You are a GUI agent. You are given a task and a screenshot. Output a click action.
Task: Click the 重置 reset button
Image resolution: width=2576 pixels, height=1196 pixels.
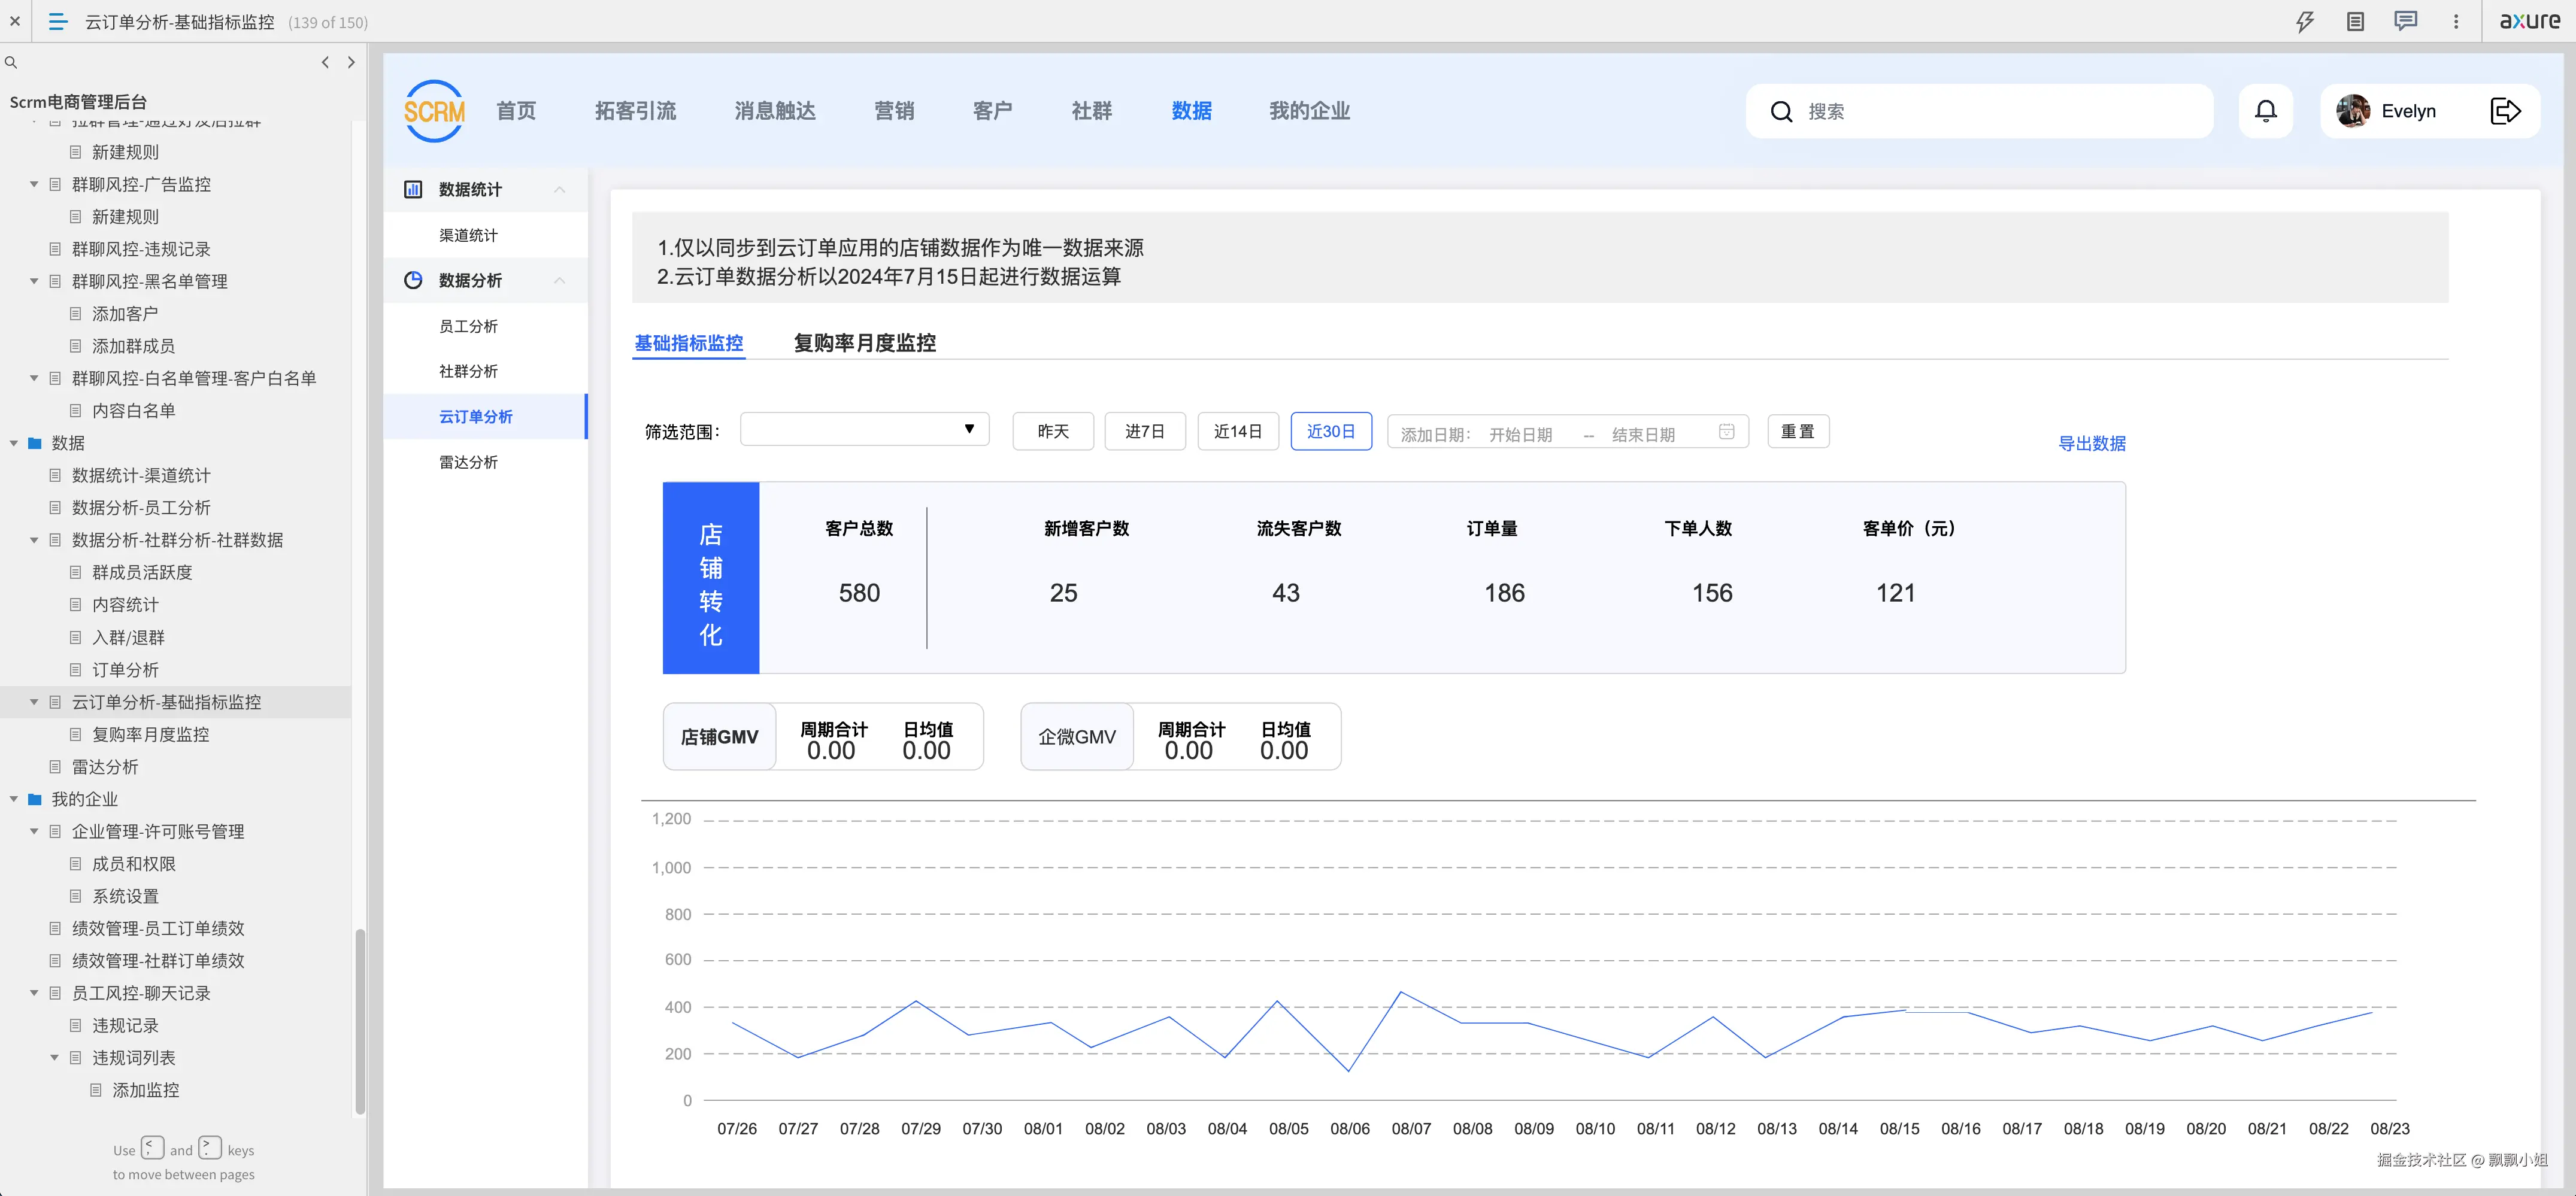pyautogui.click(x=1798, y=431)
